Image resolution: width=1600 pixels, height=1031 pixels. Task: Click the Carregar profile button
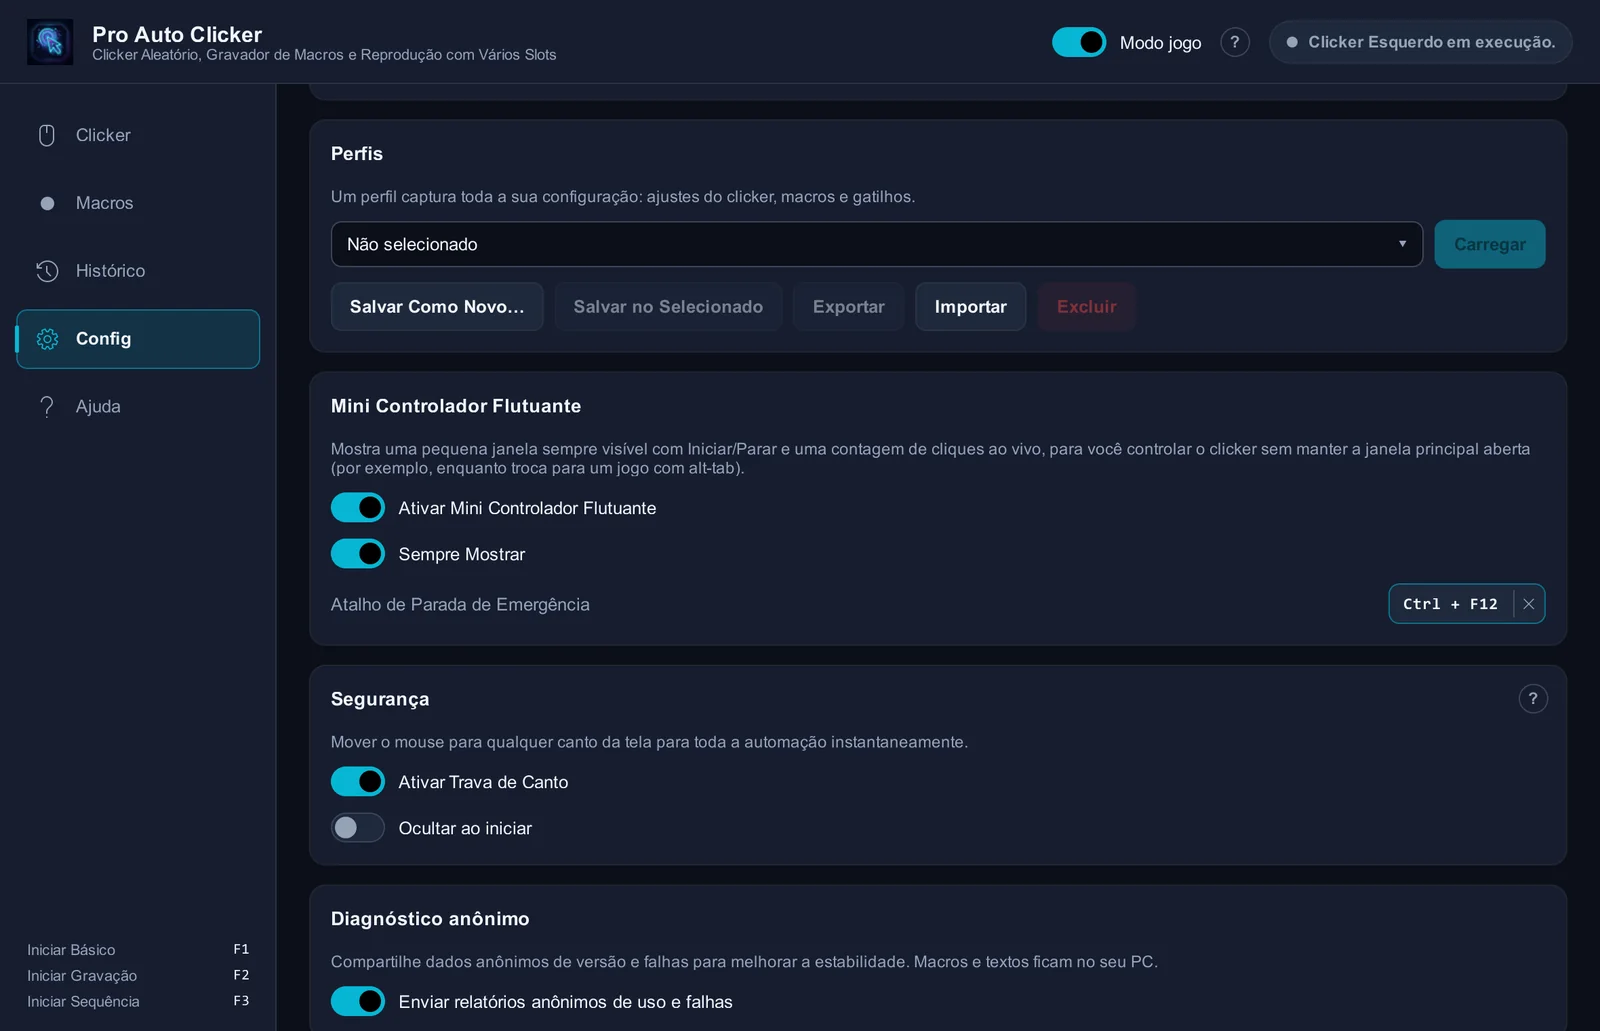tap(1490, 244)
